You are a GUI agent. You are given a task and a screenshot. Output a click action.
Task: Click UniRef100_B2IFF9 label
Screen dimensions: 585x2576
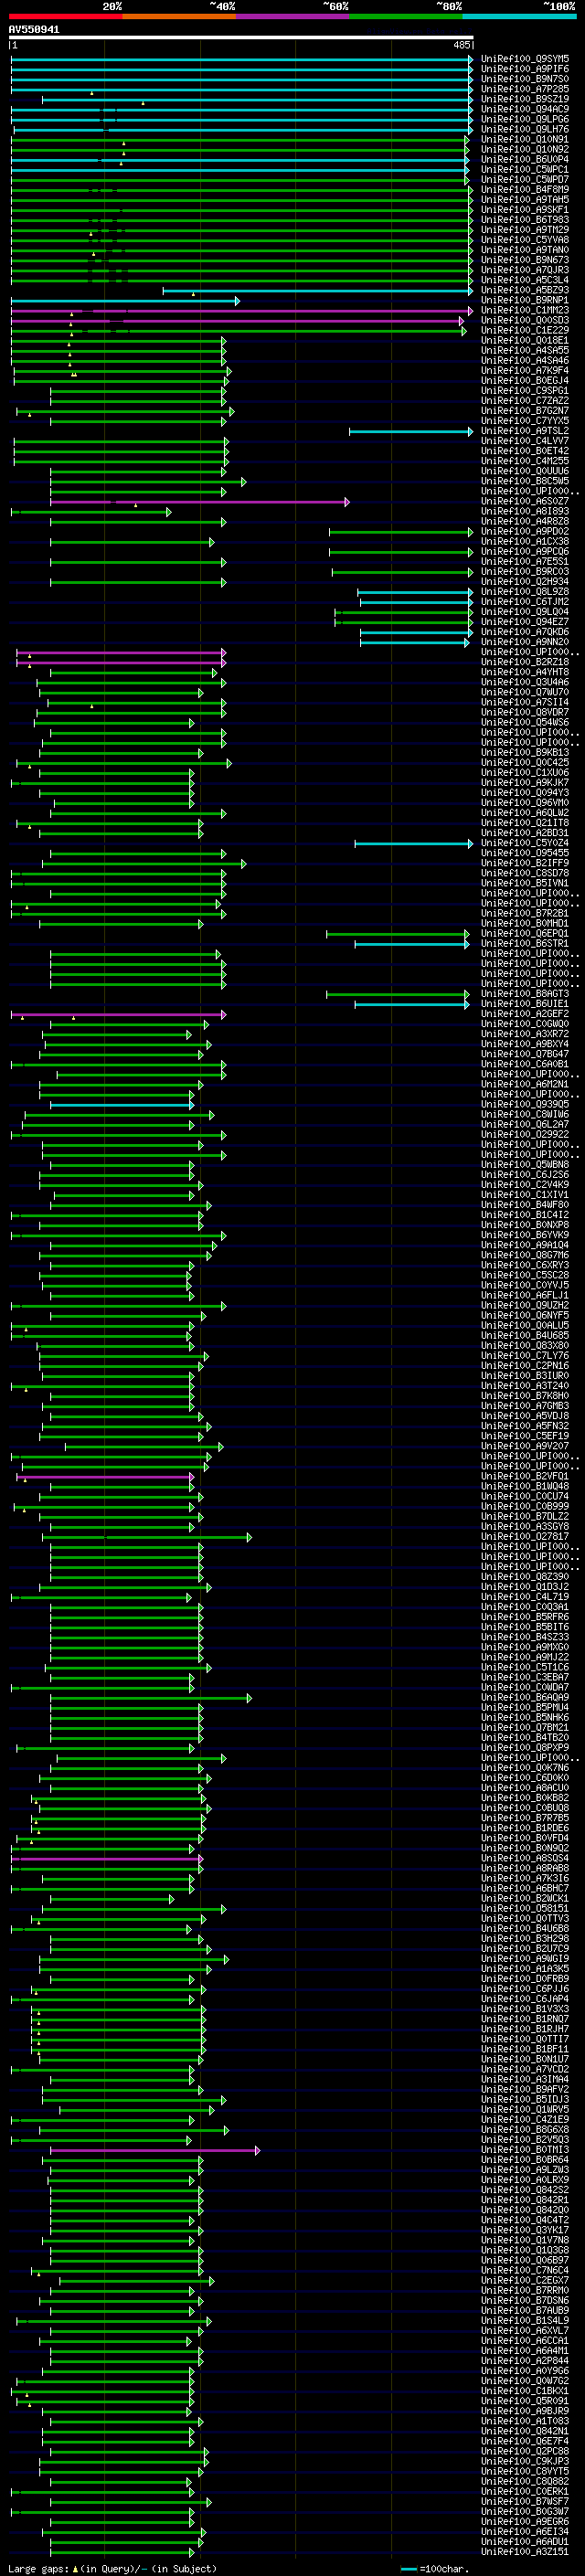(525, 863)
